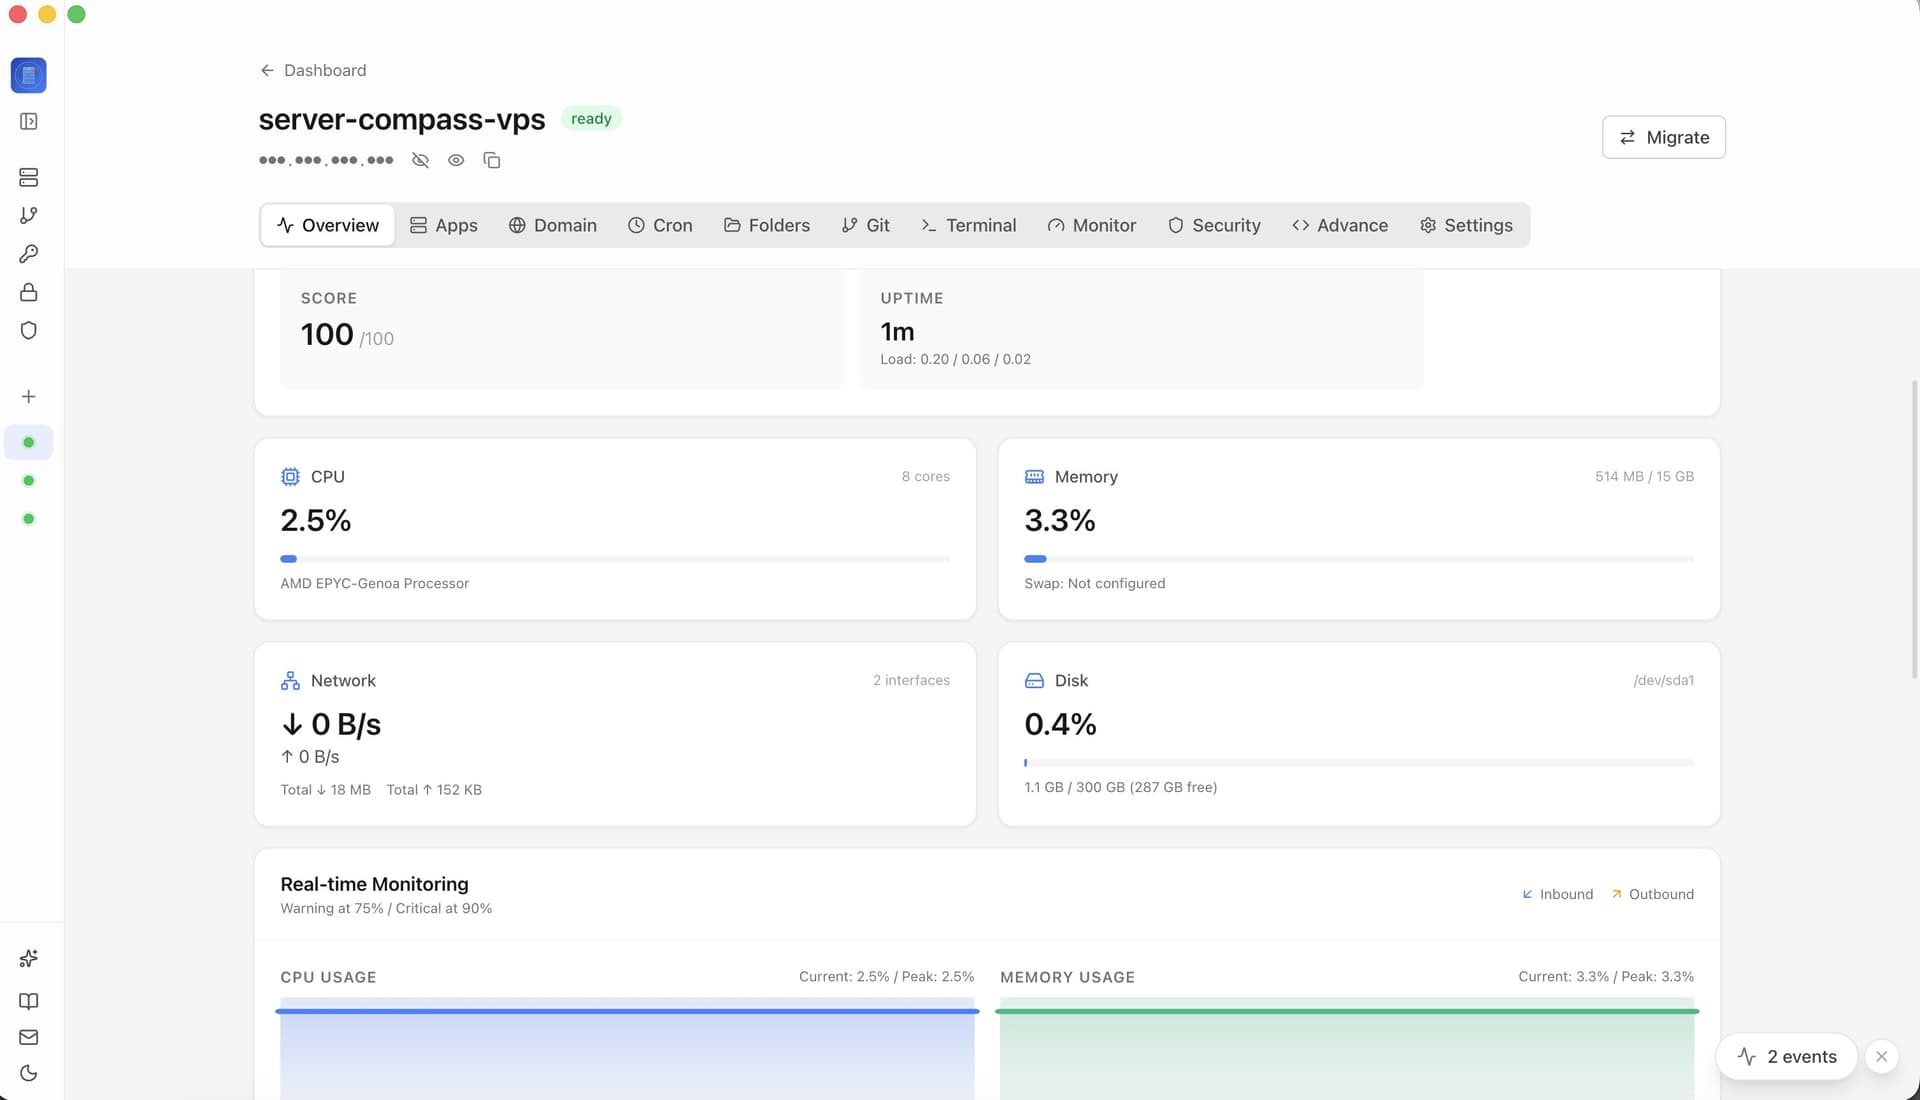Expand the 2 events popup
Screen dimensions: 1920x1100
coord(1787,1056)
